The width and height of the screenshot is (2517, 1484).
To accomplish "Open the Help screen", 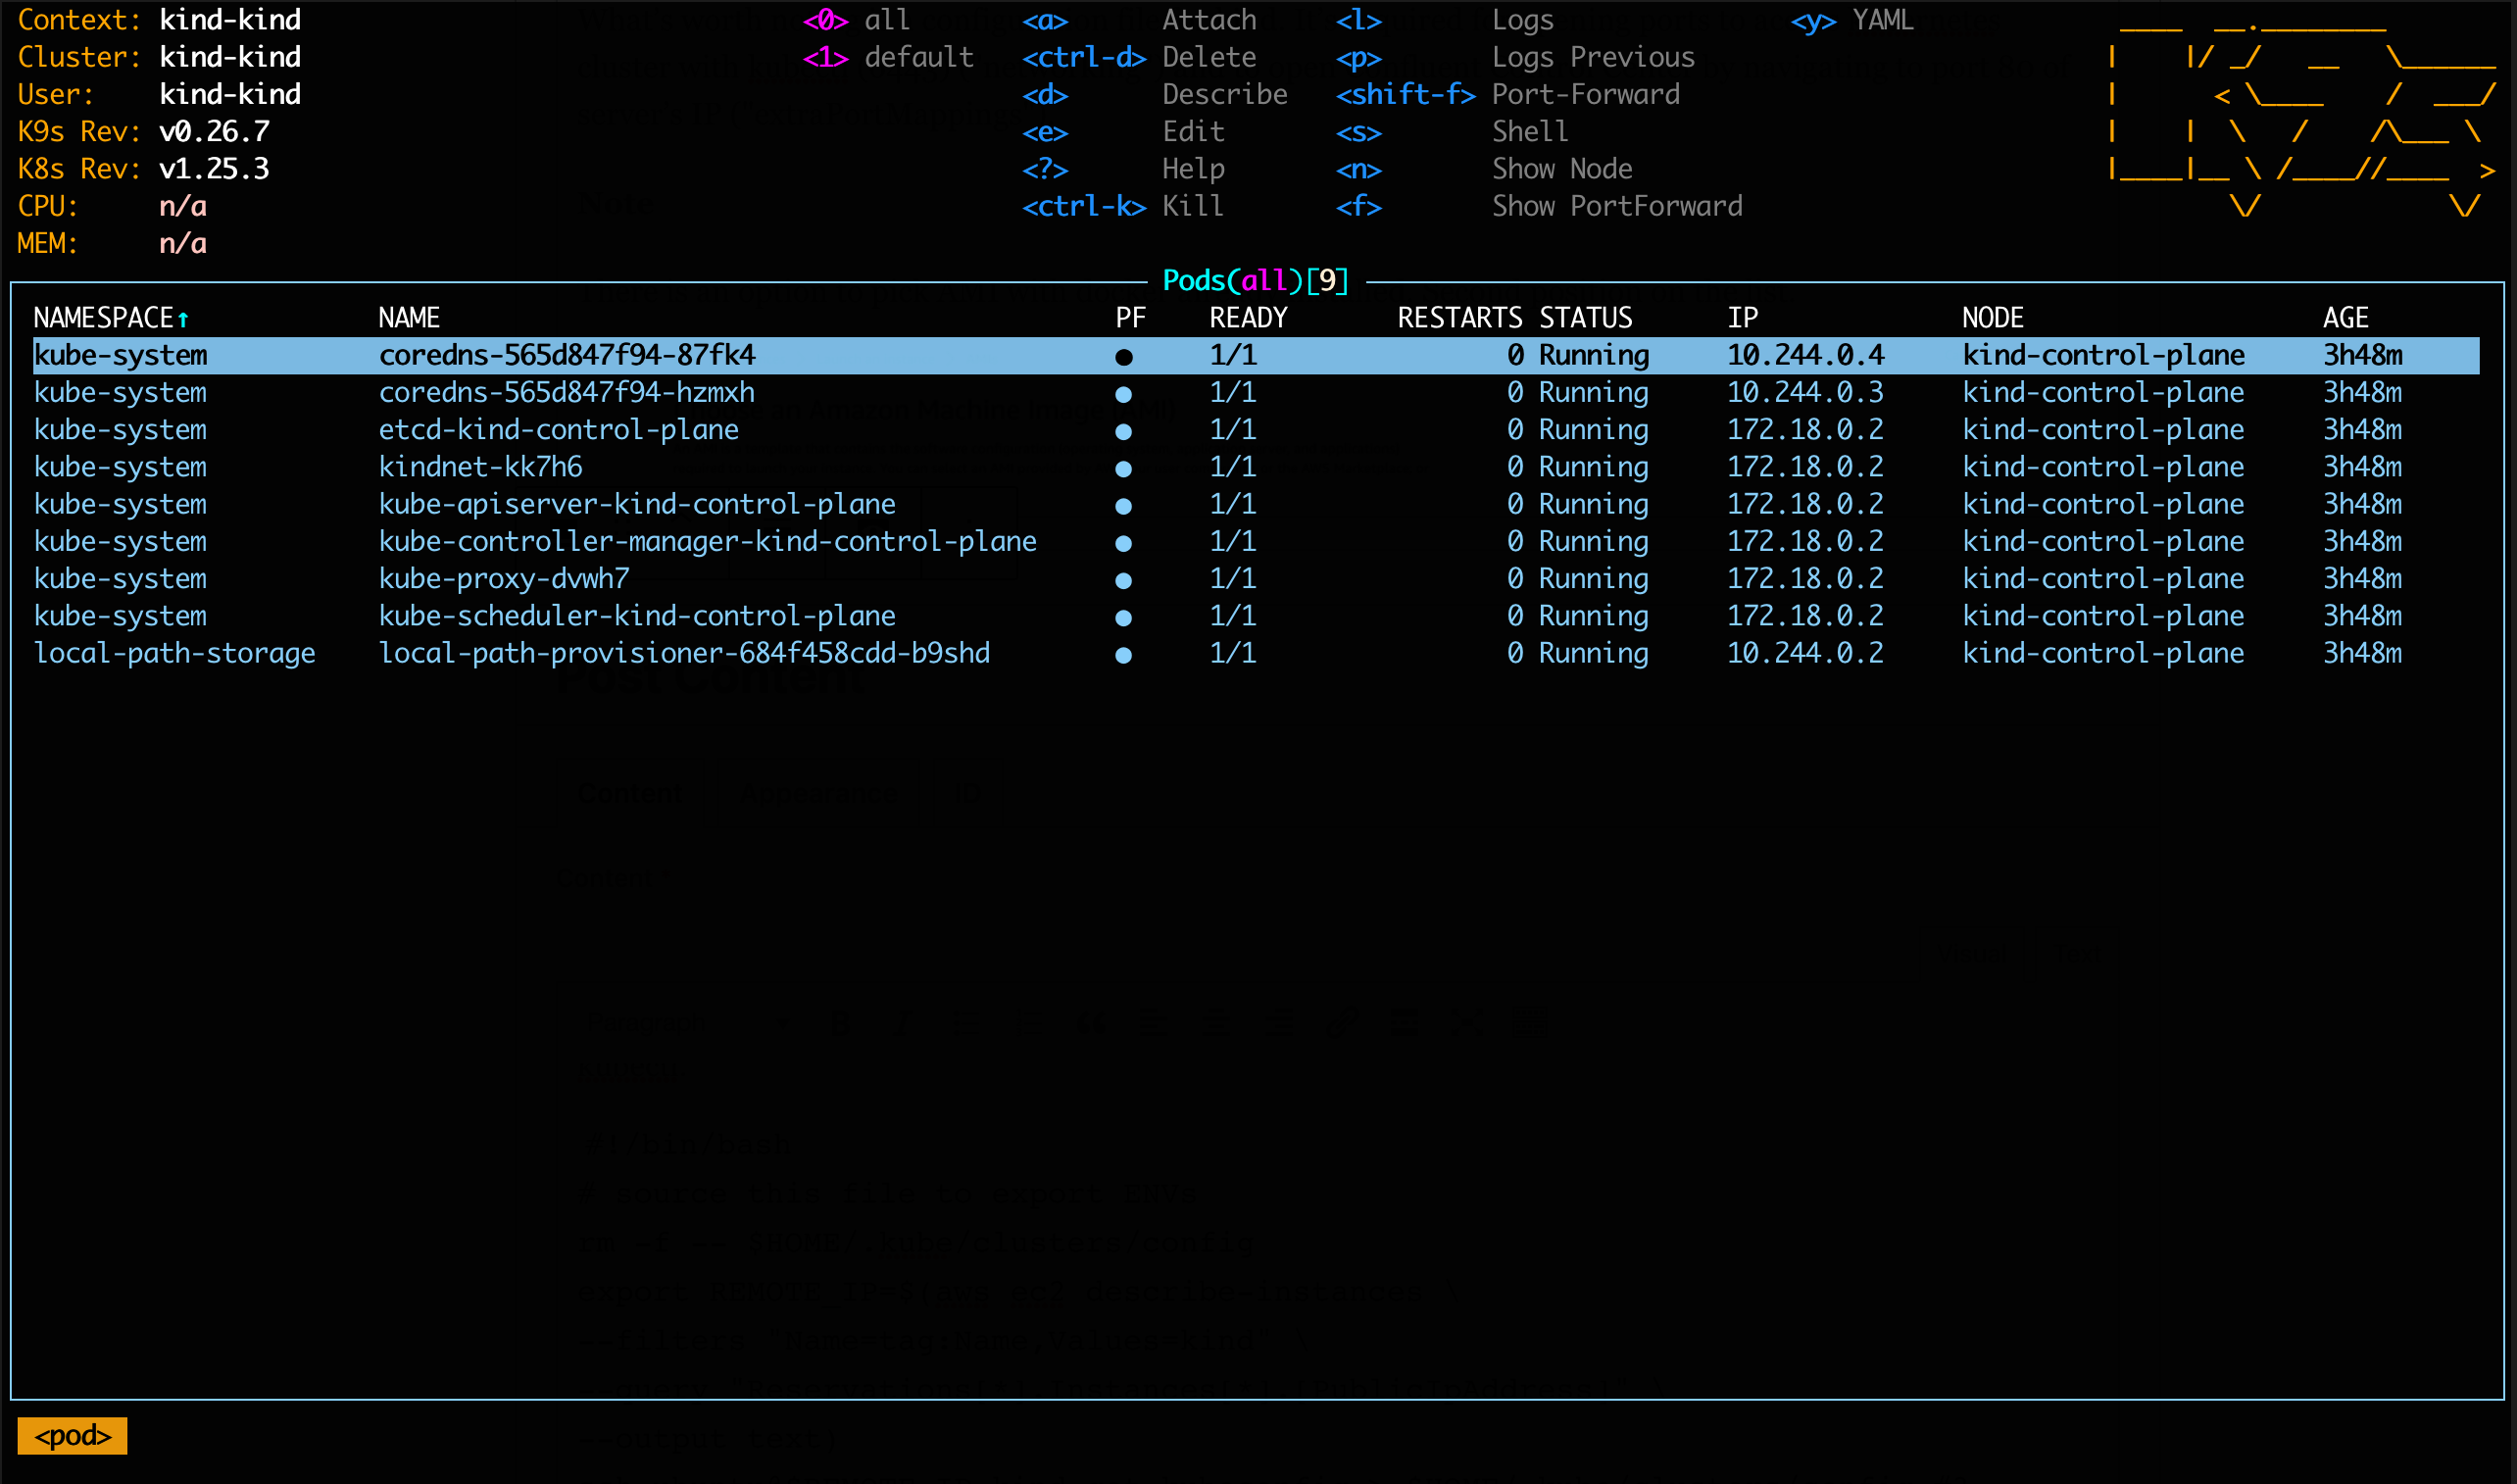I will (x=1192, y=168).
